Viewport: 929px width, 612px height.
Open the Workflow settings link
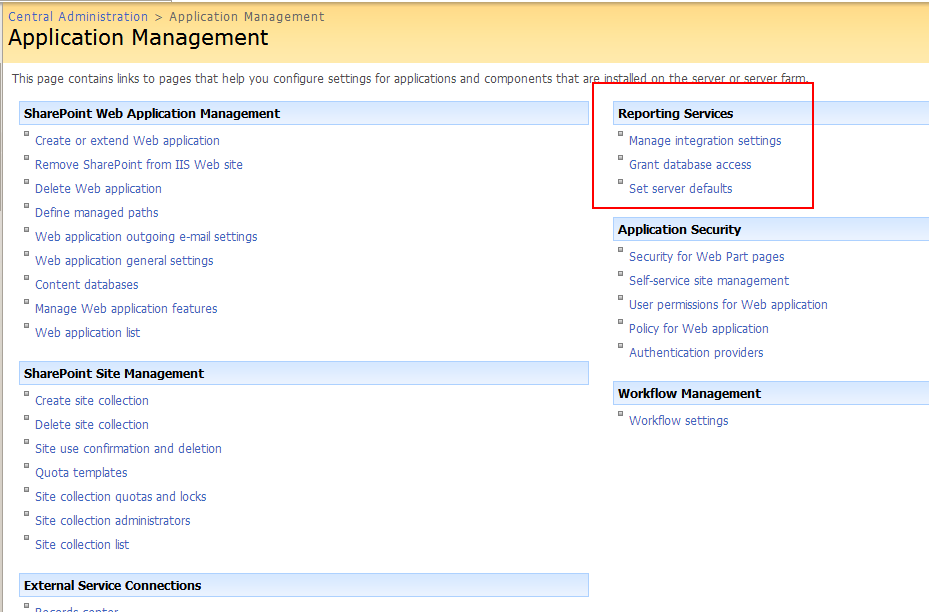pyautogui.click(x=679, y=421)
